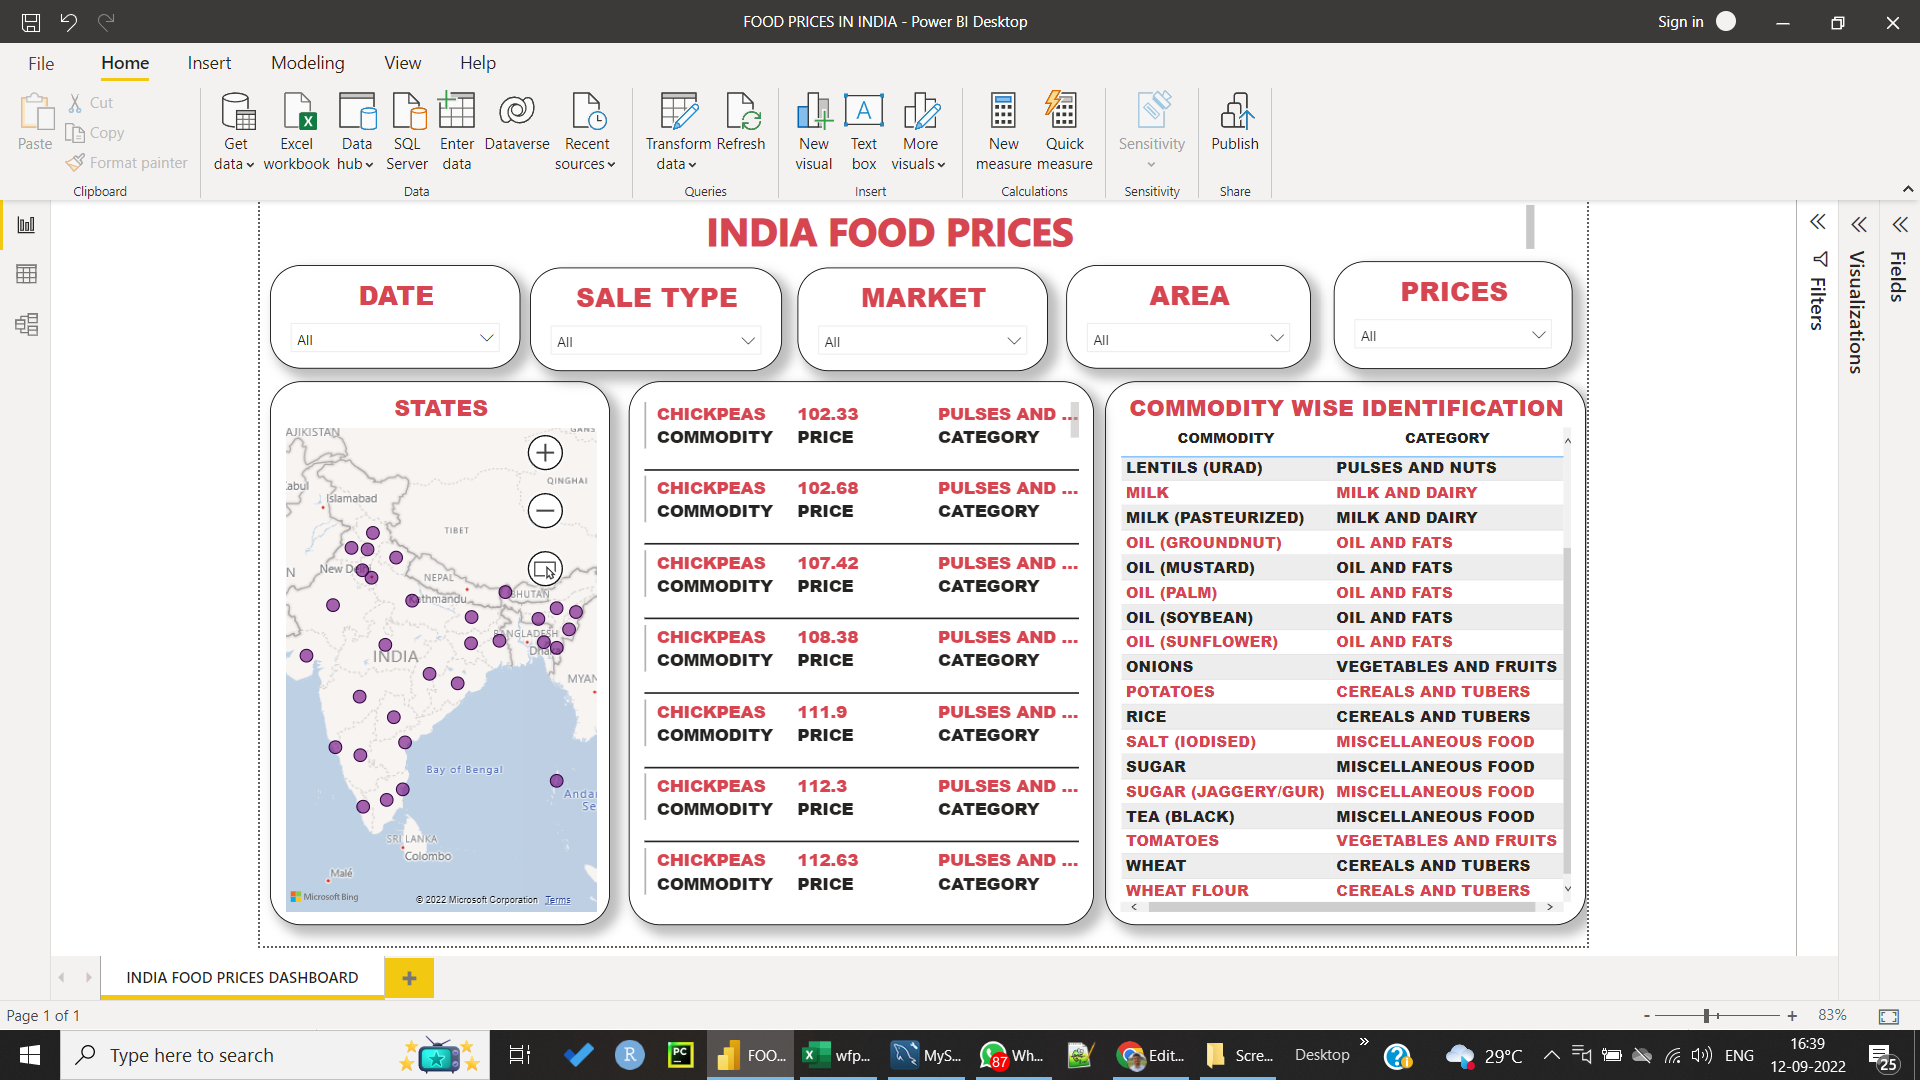Open the DATE slicer dropdown
Viewport: 1920px width, 1080px height.
pos(487,338)
